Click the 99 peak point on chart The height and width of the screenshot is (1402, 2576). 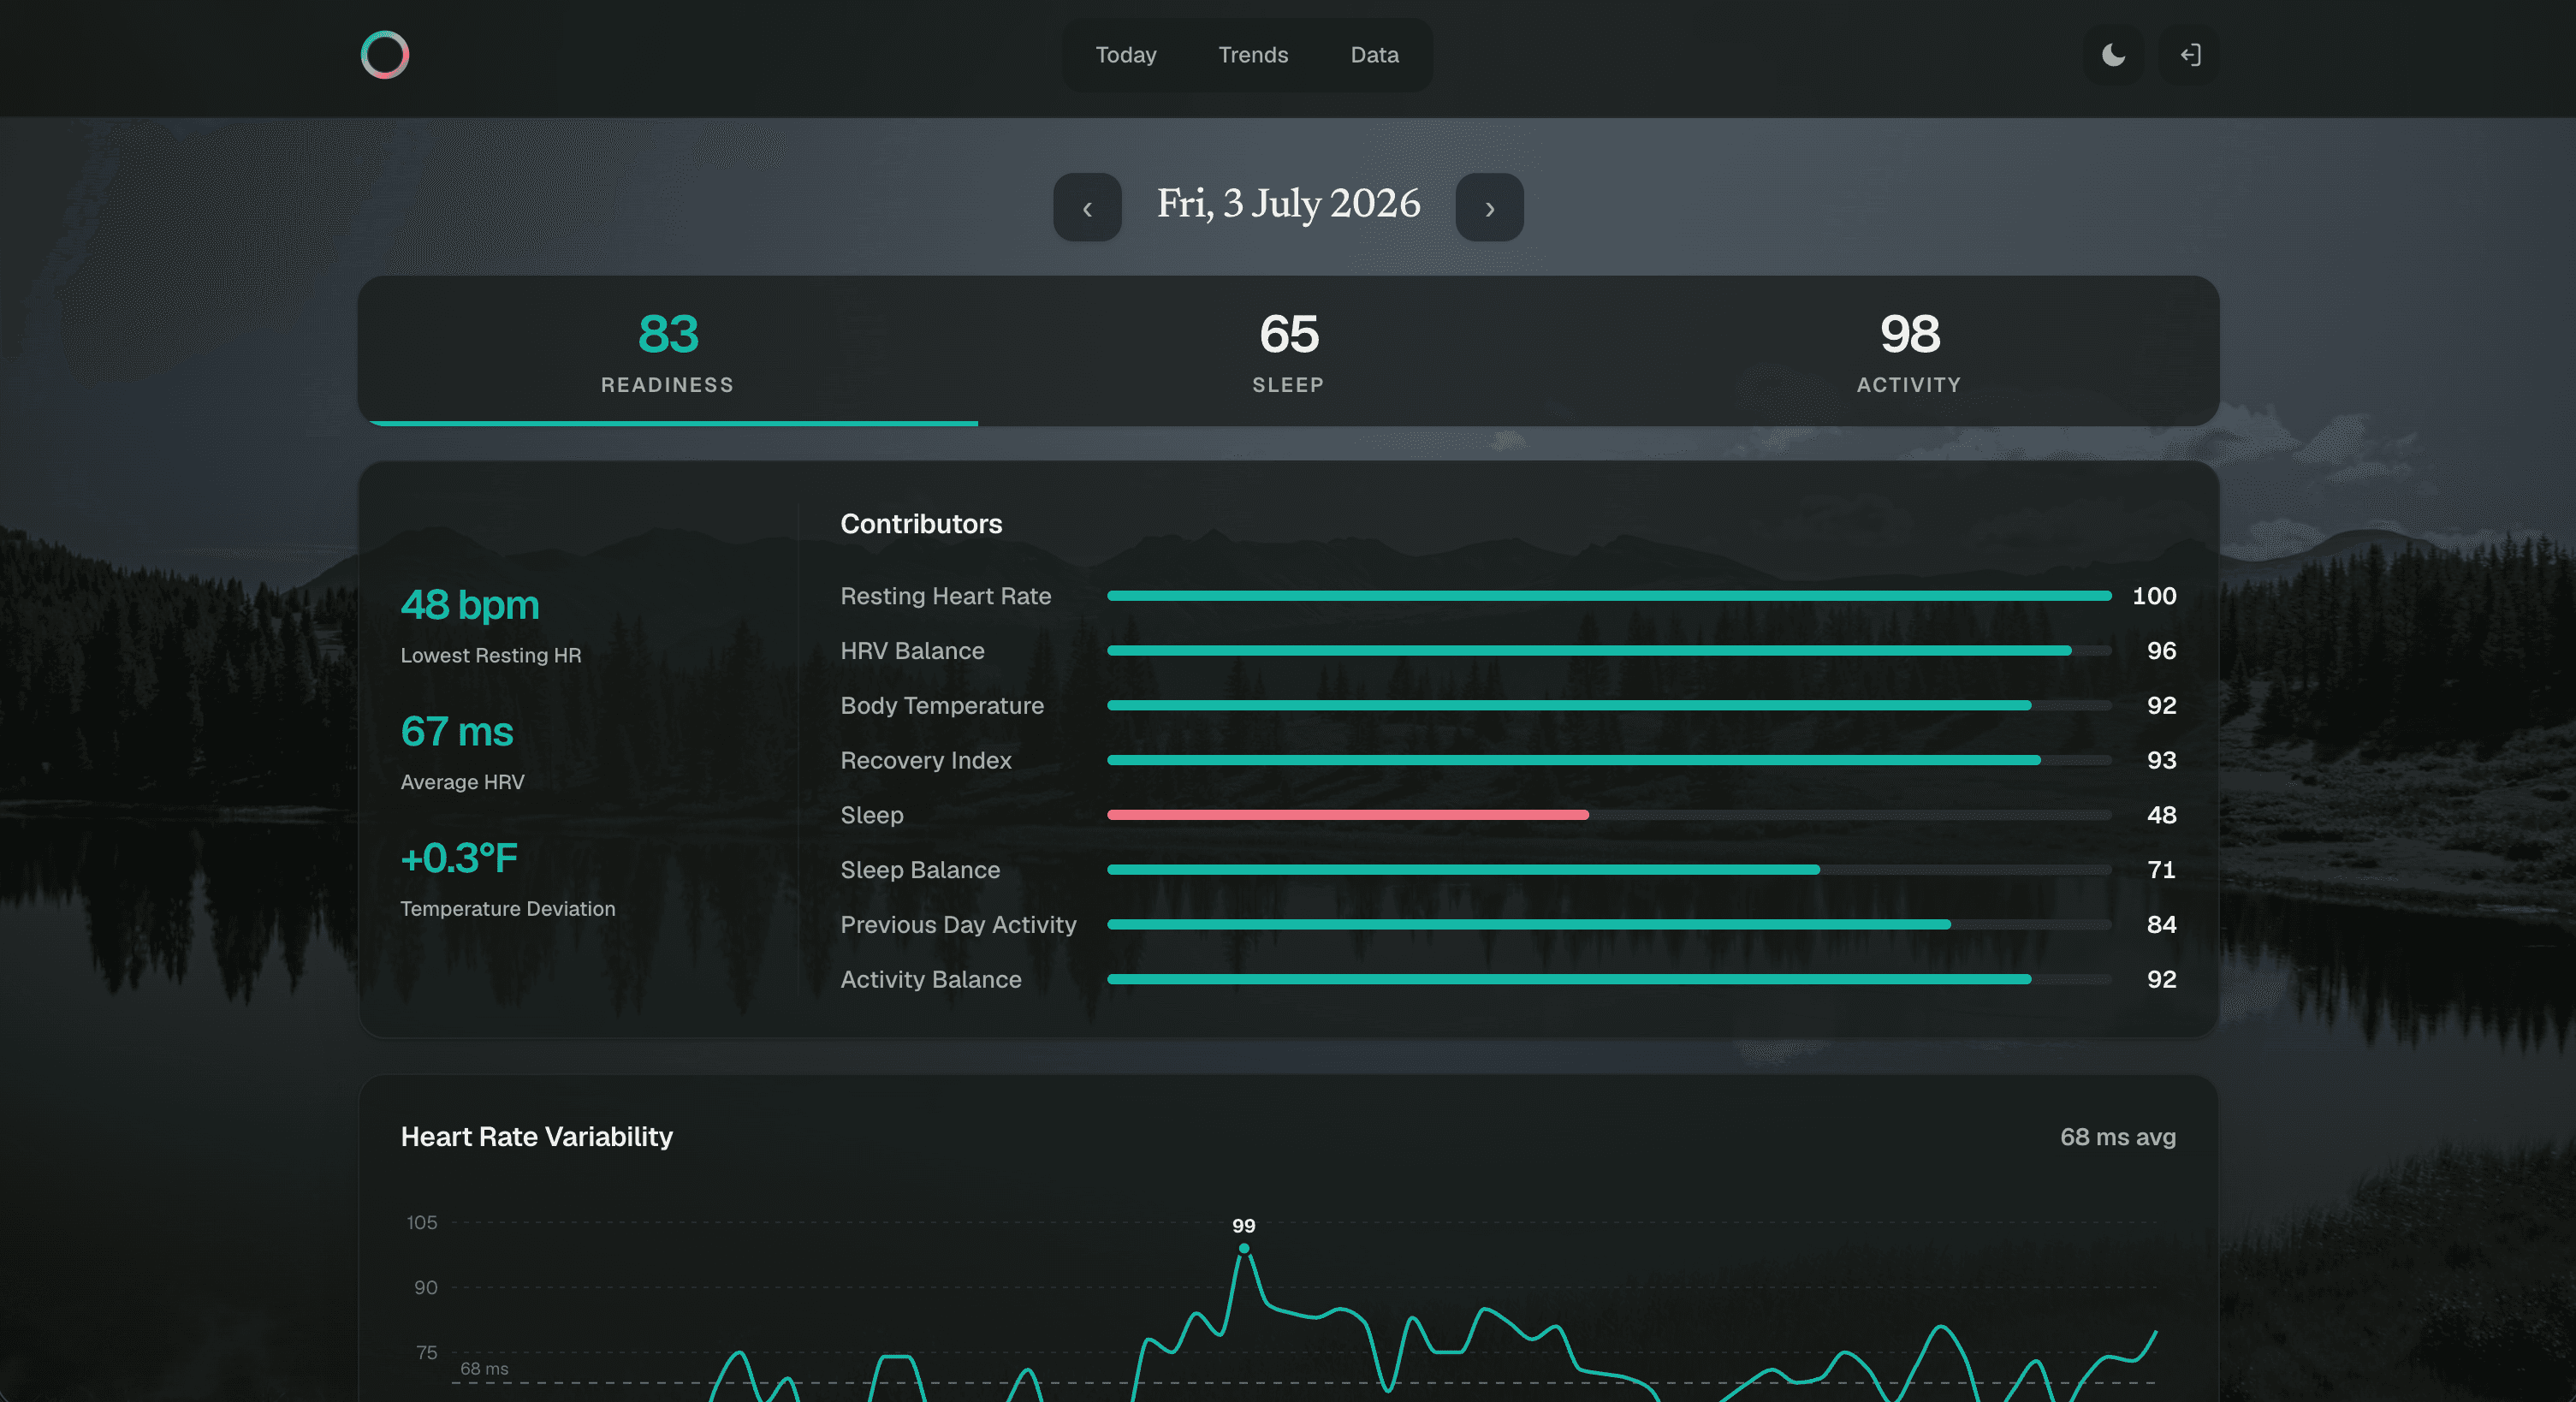1244,1248
